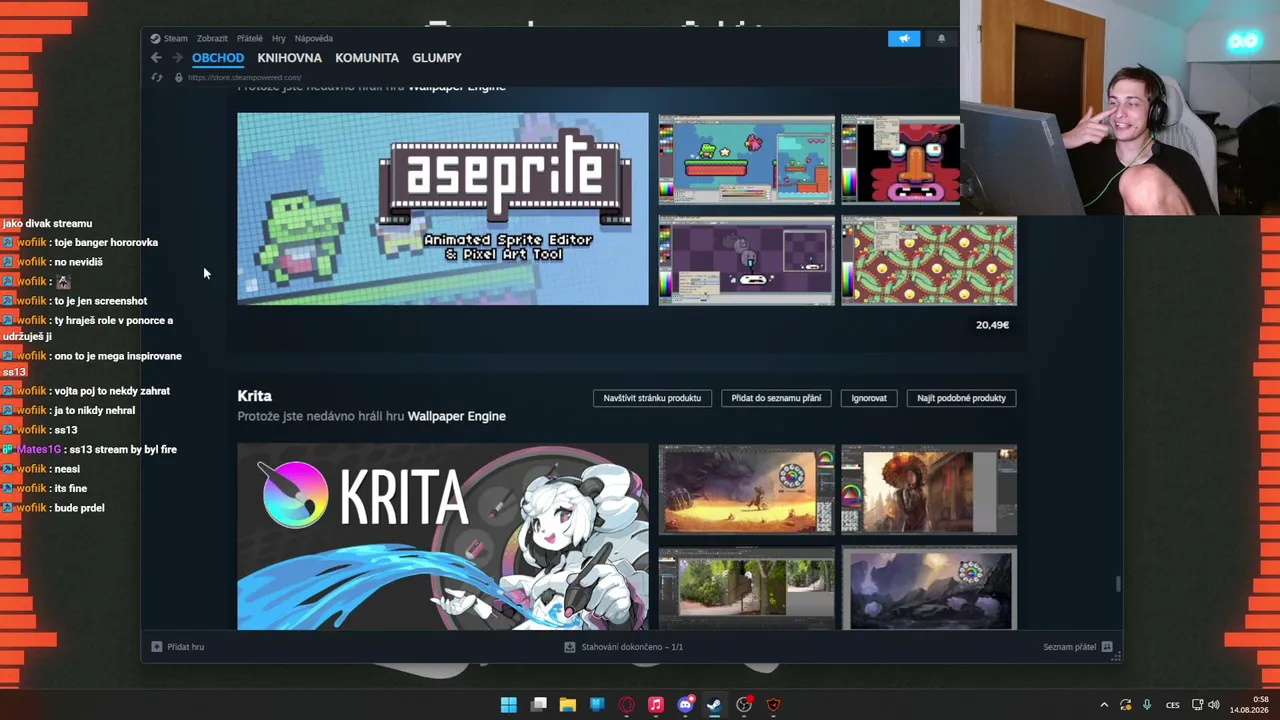Click the chat message "ss13 stream by byl fire"
The width and height of the screenshot is (1280, 720).
point(123,450)
